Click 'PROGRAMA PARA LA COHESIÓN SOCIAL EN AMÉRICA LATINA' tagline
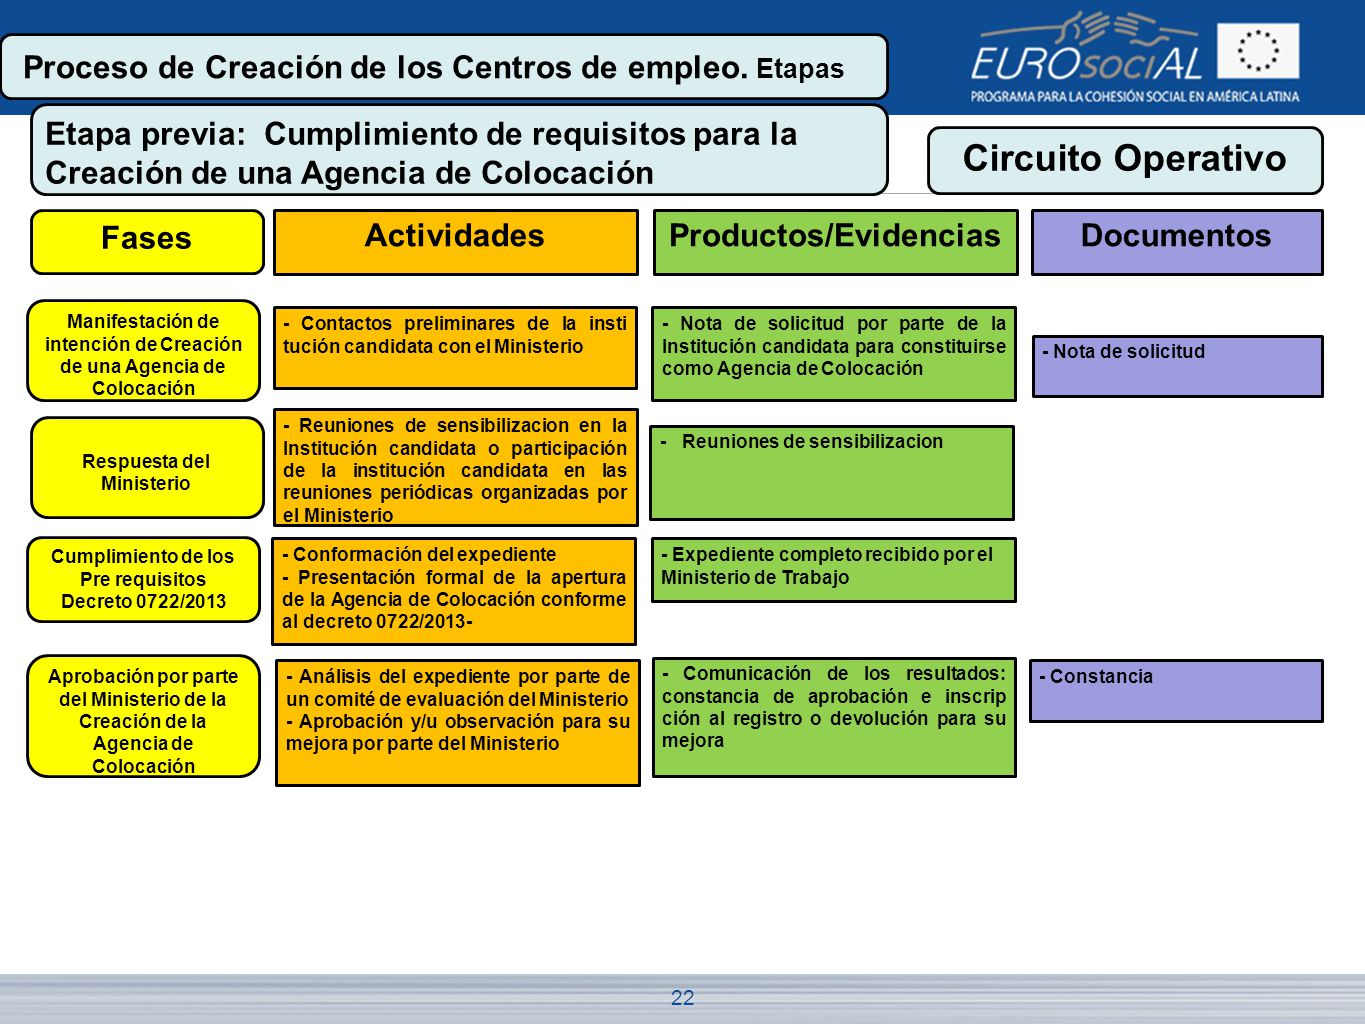 [x=1135, y=97]
